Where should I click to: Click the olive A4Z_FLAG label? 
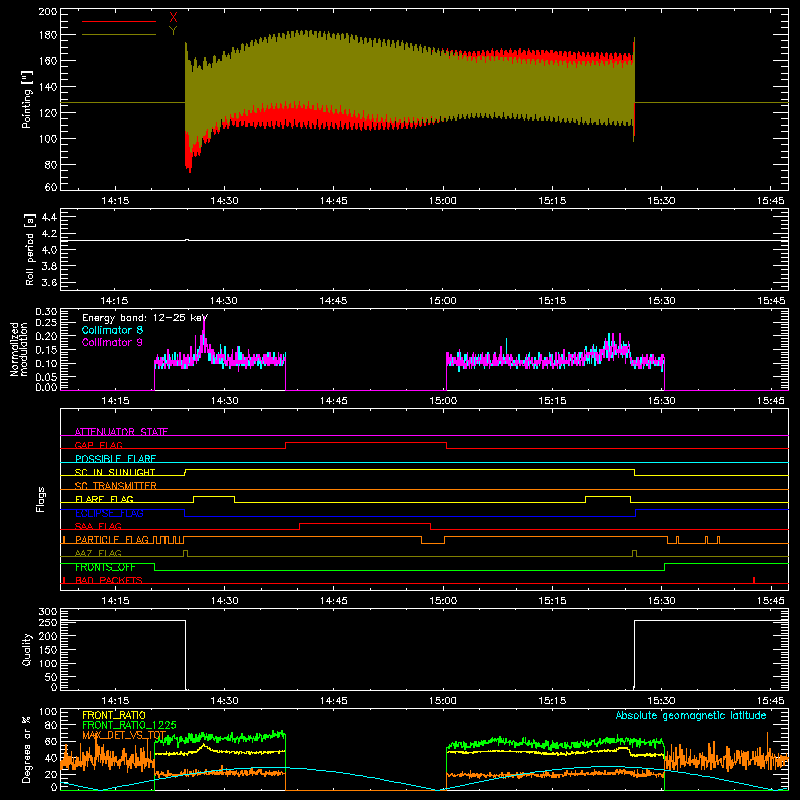pos(98,553)
